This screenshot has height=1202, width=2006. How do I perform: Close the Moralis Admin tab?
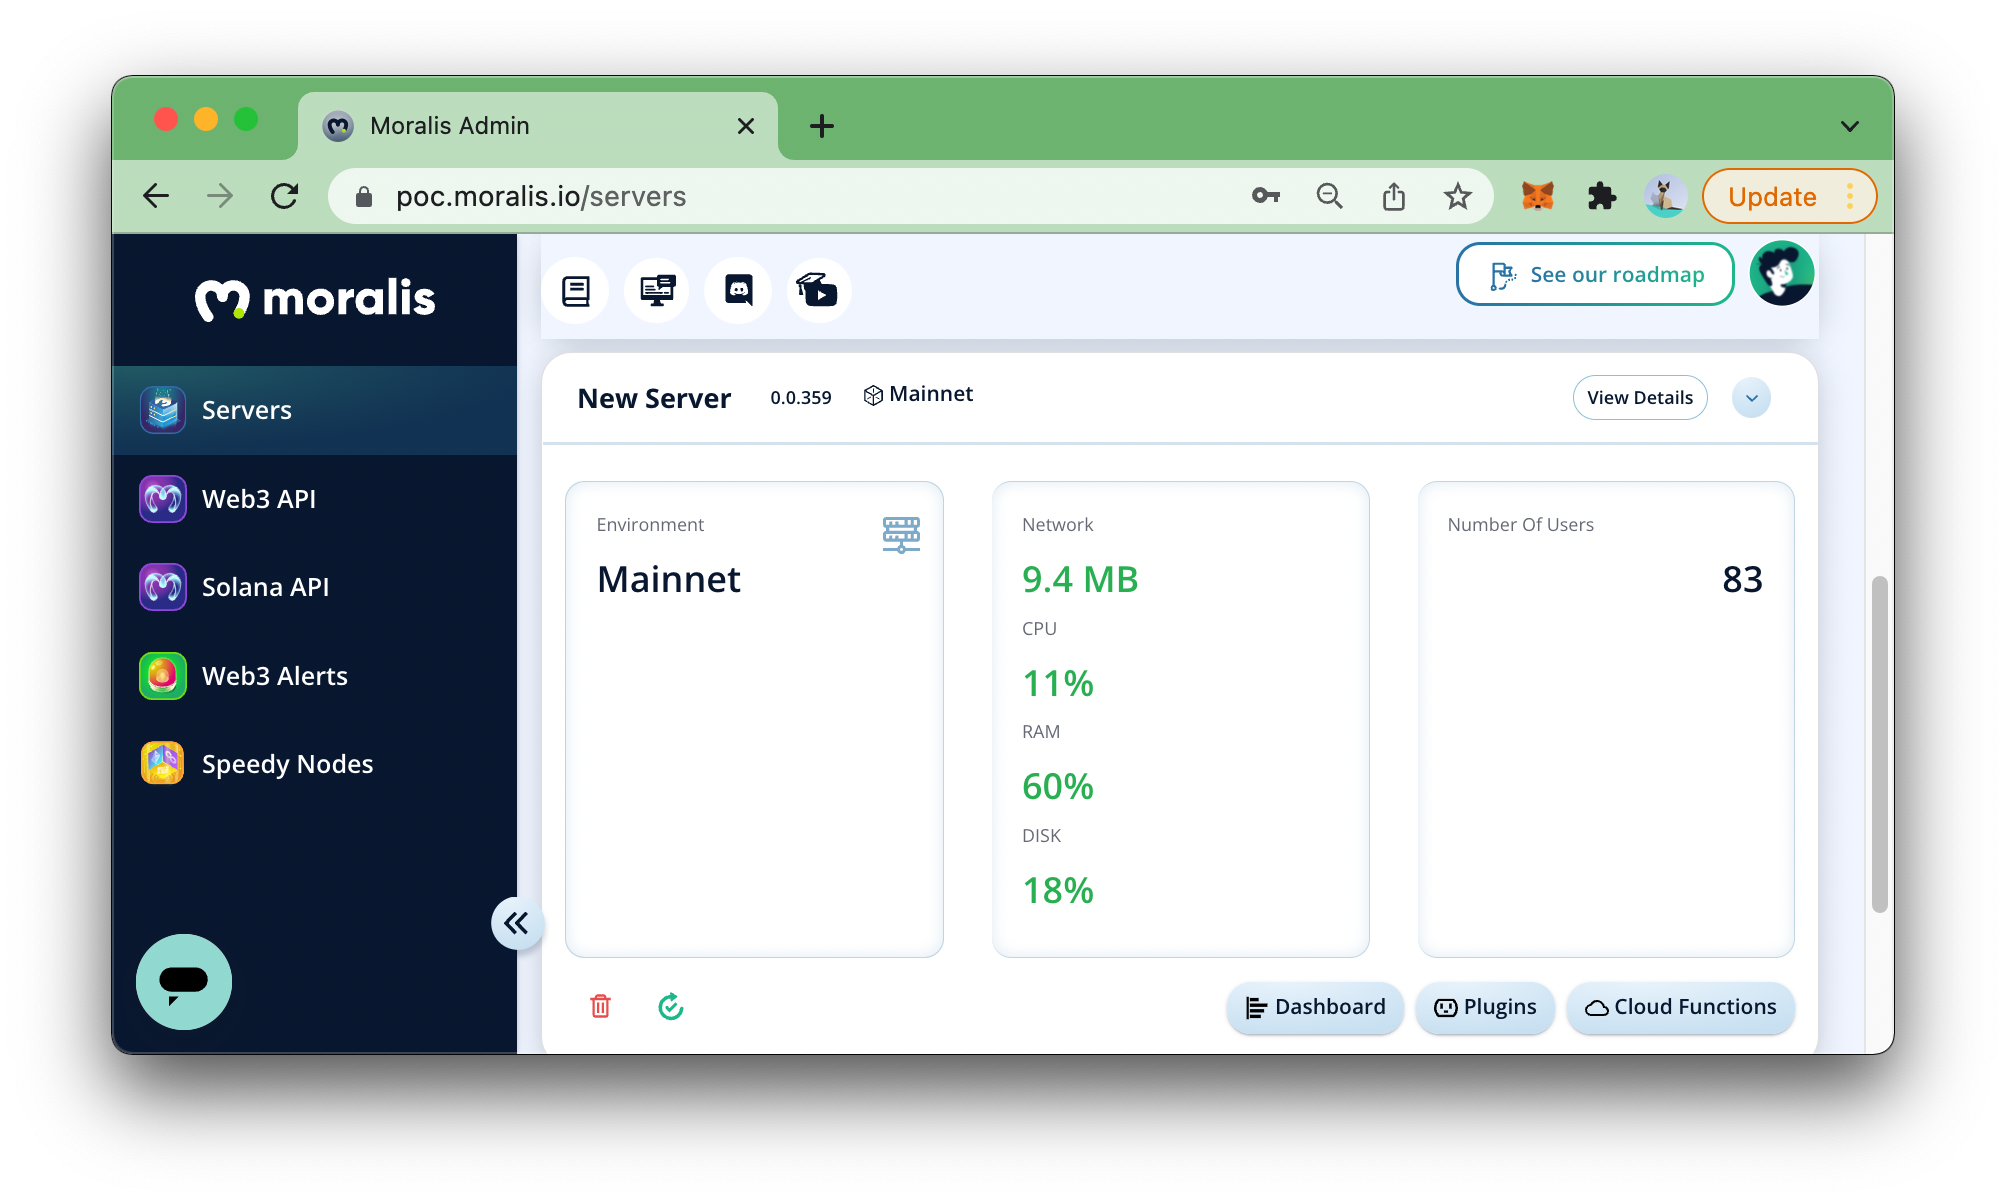[x=746, y=126]
